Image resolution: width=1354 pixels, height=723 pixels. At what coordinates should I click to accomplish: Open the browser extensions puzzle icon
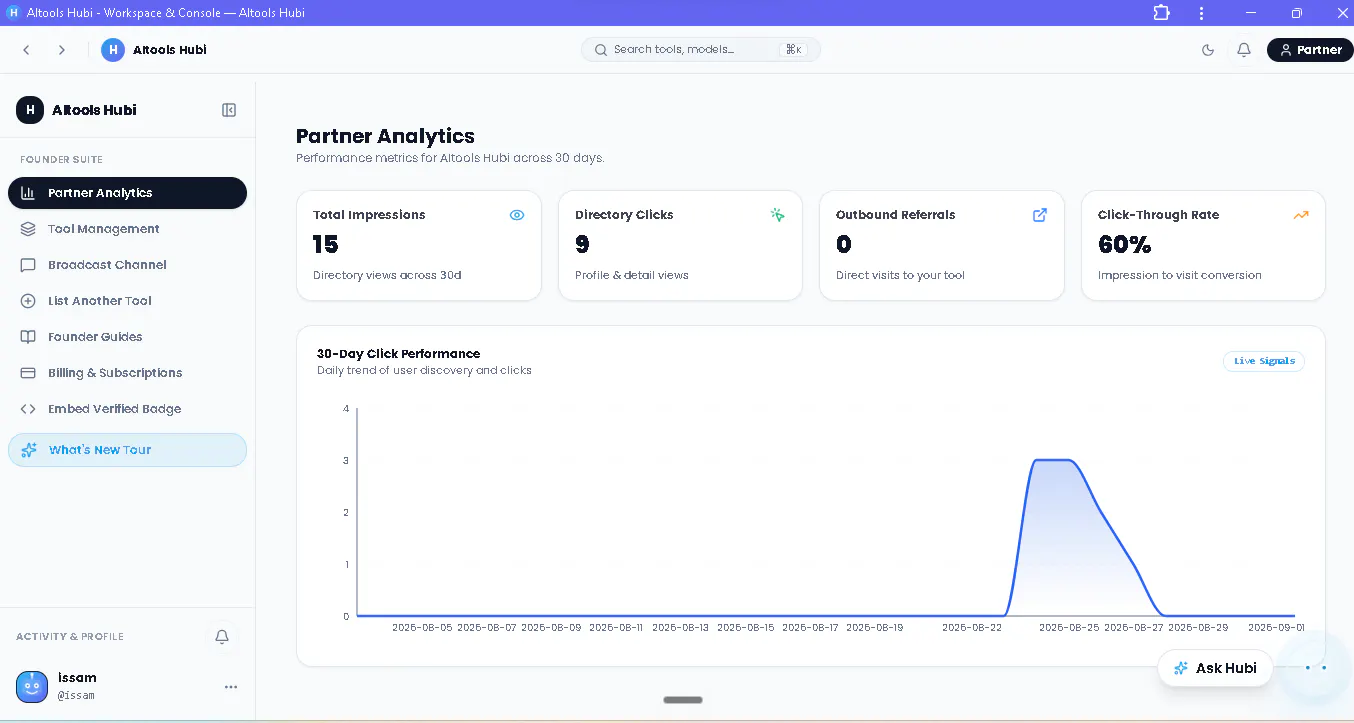point(1161,13)
